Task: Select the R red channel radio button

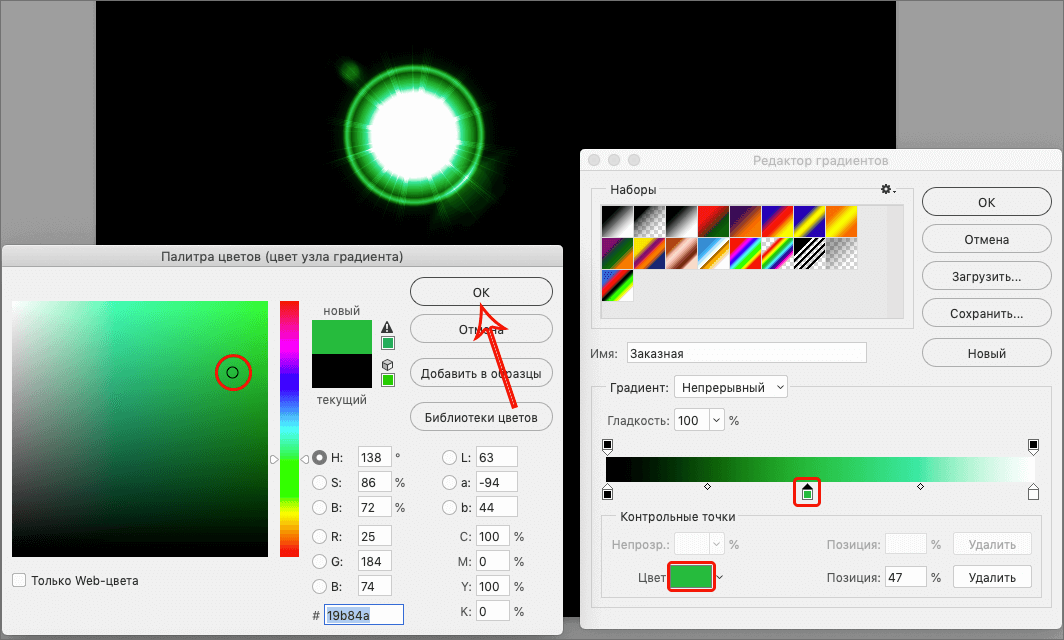Action: click(320, 535)
